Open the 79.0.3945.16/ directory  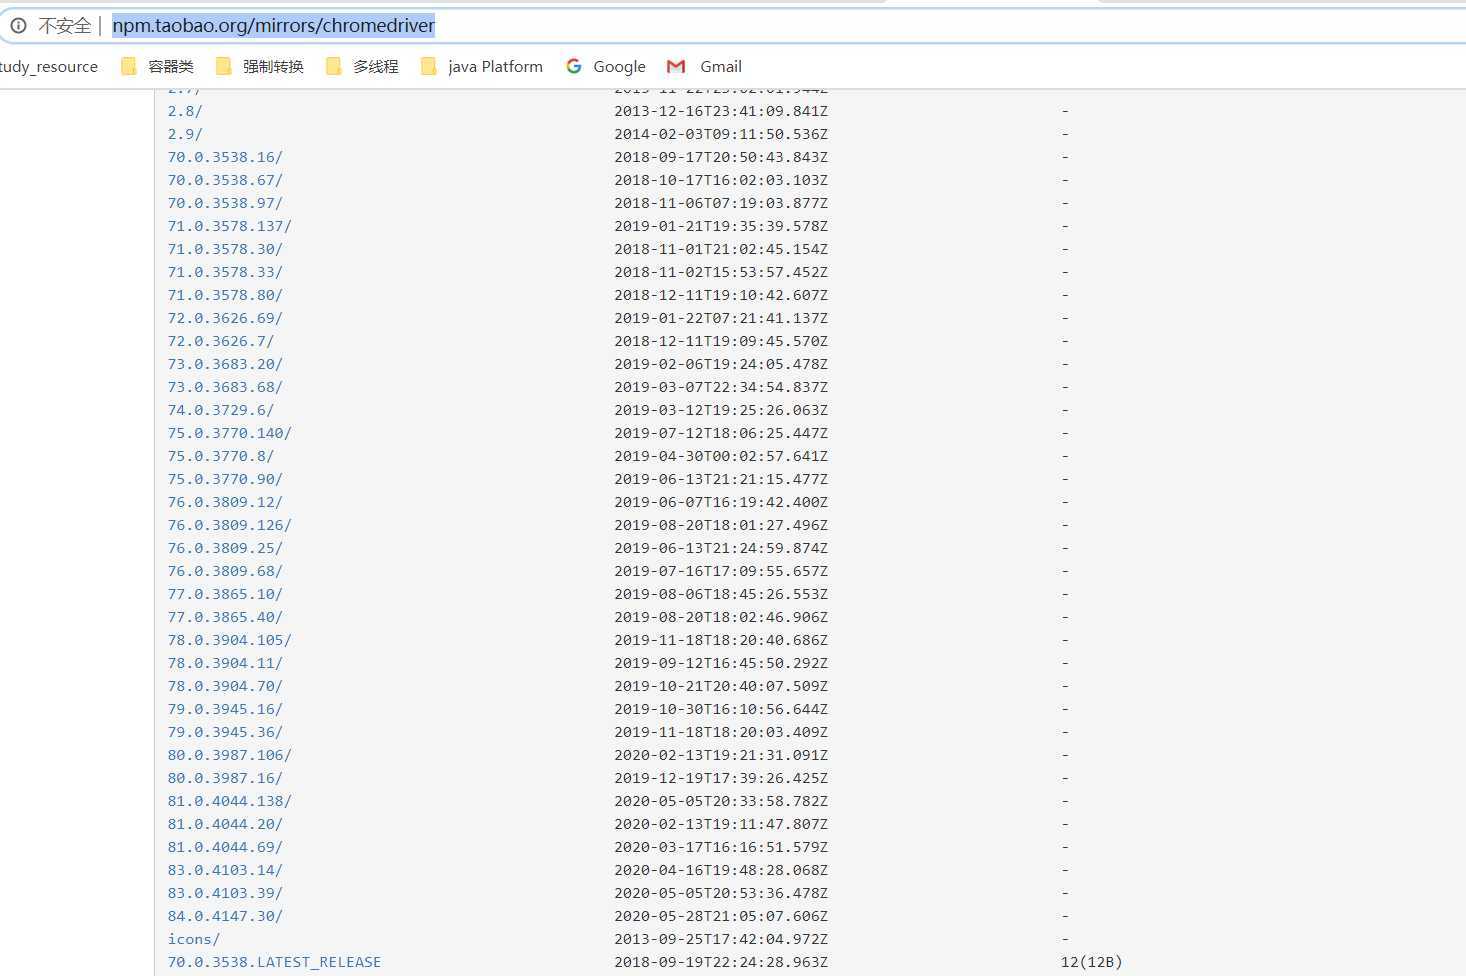pos(225,709)
